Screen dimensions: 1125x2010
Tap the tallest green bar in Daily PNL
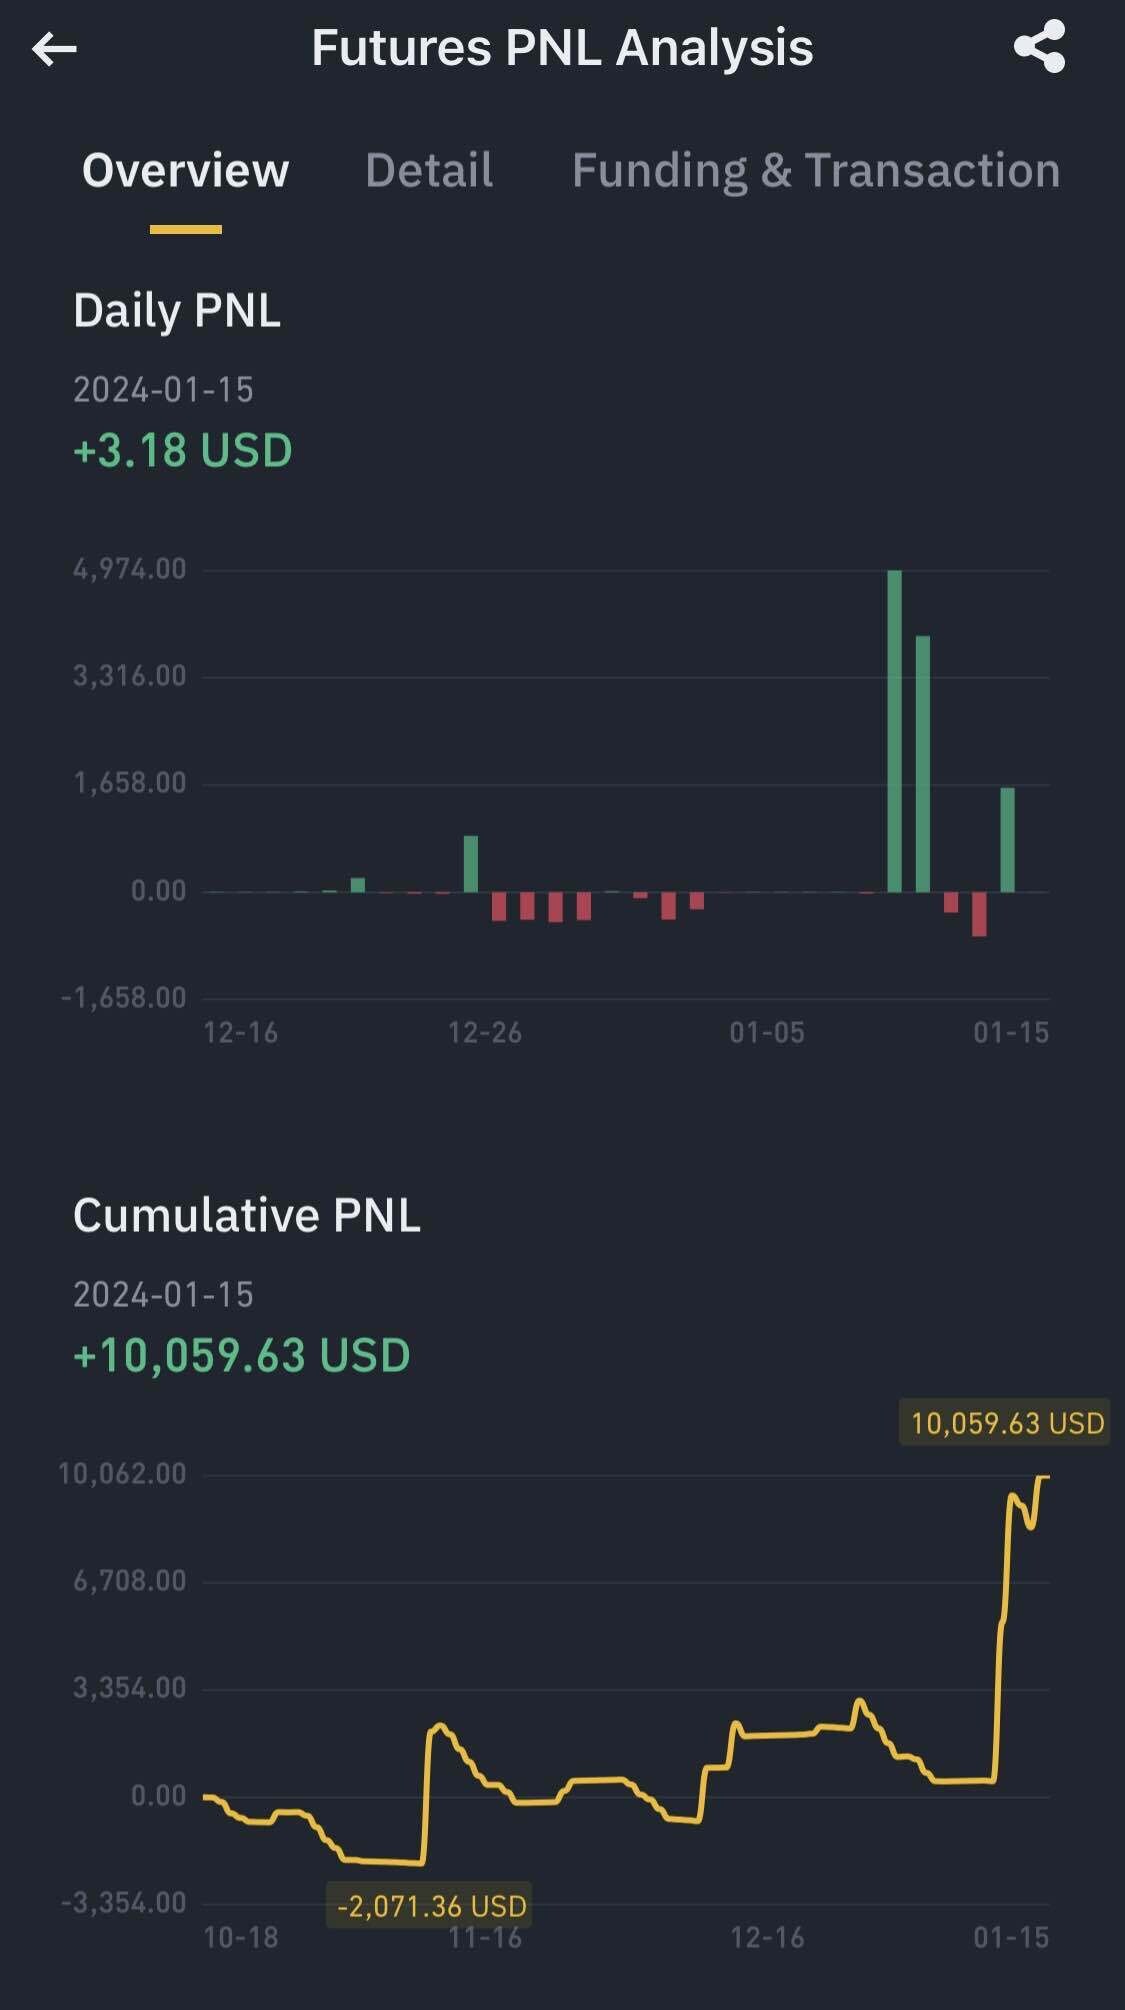(x=894, y=730)
